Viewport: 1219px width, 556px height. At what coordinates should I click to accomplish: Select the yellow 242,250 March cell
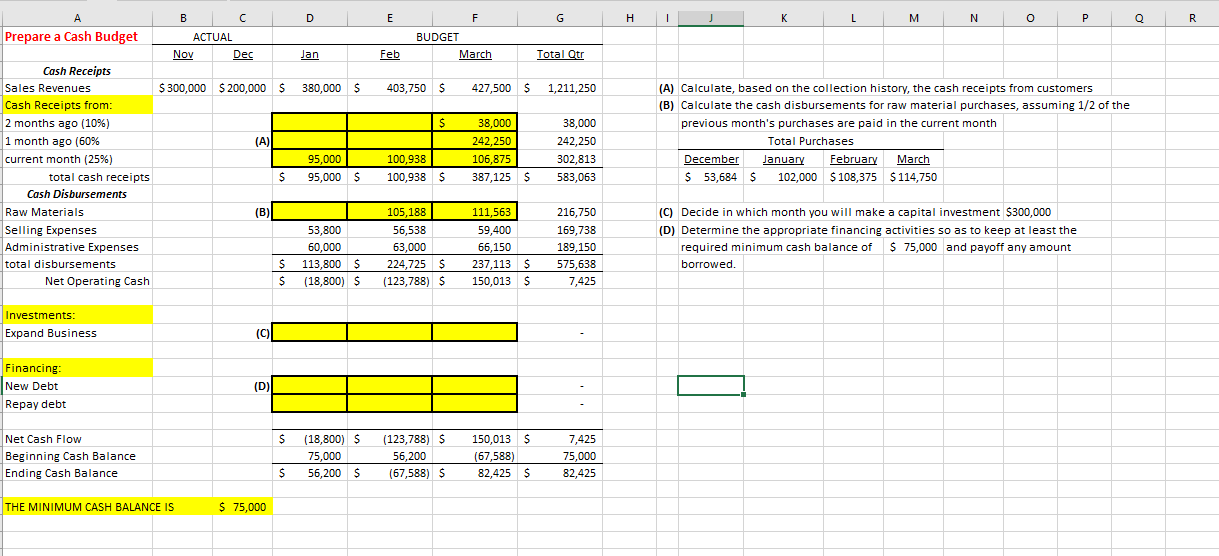[x=475, y=141]
